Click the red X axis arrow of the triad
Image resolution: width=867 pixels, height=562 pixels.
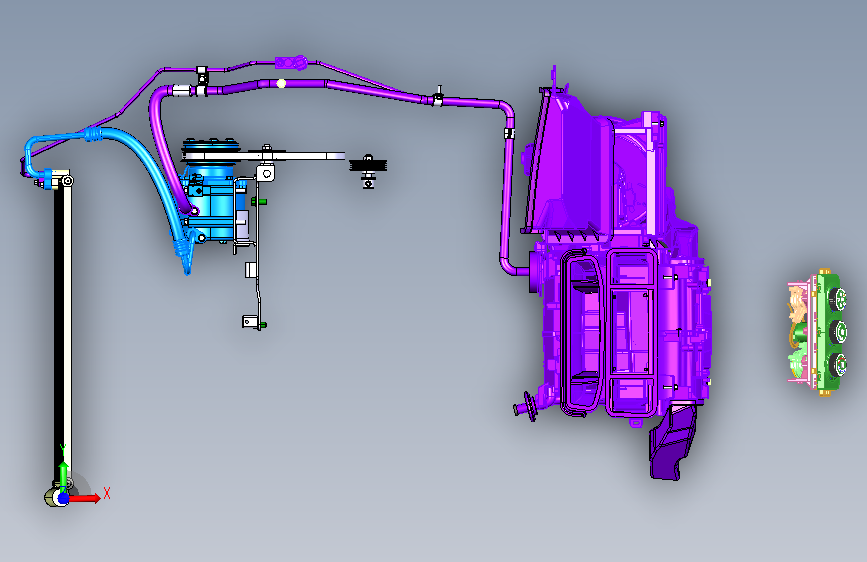coord(86,498)
